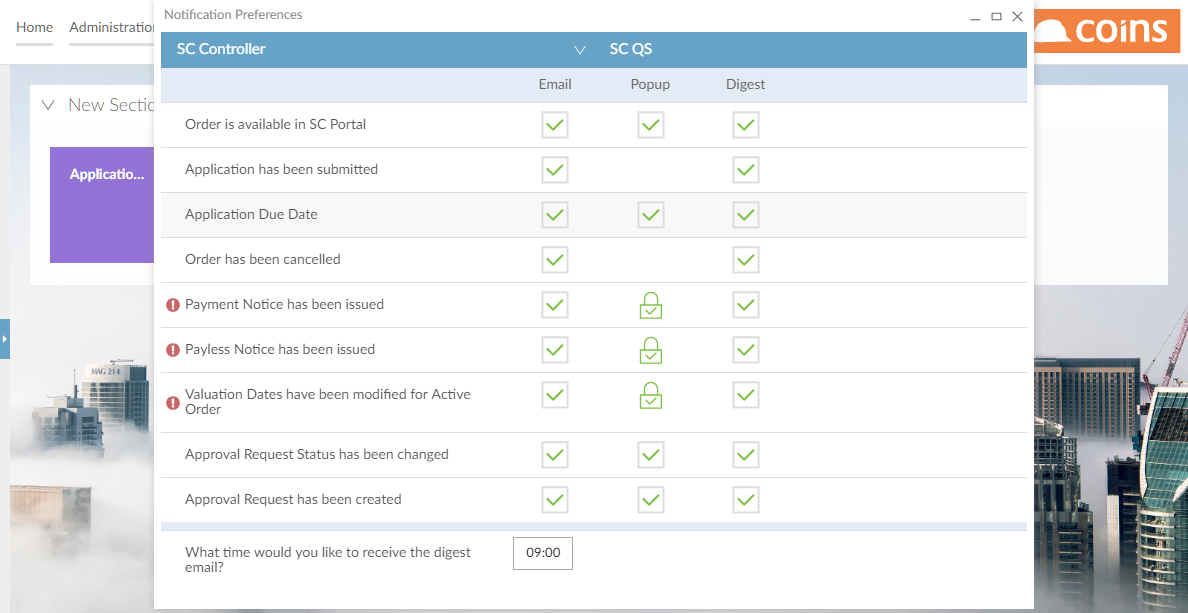Screen dimensions: 1188x613
Task: Open the Administration menu
Action: pos(111,27)
